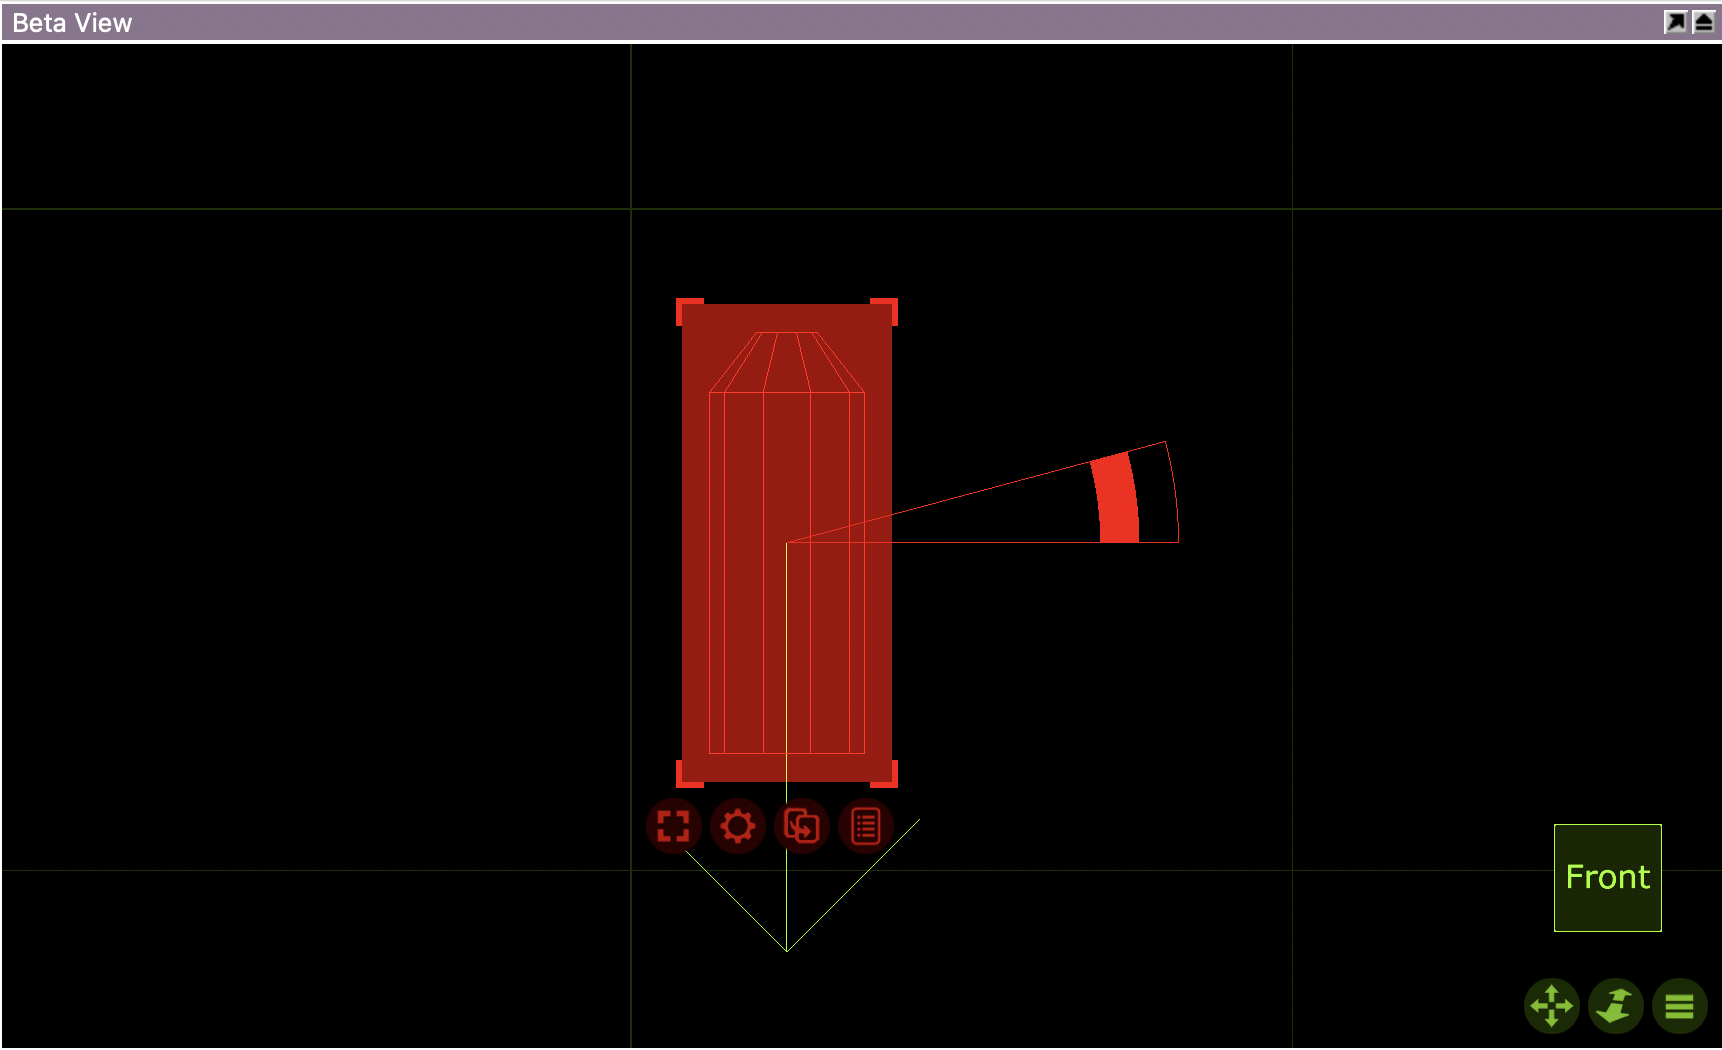Viewport: 1722px width, 1050px height.
Task: Click the red duplicate-object icon
Action: pos(802,827)
